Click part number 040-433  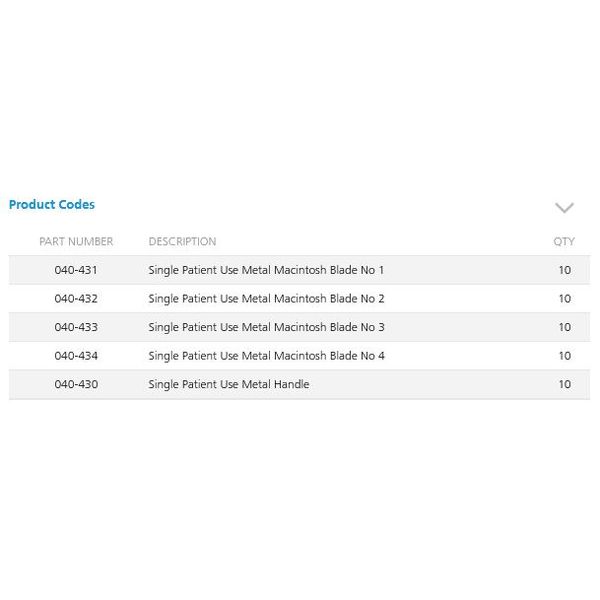(x=76, y=327)
